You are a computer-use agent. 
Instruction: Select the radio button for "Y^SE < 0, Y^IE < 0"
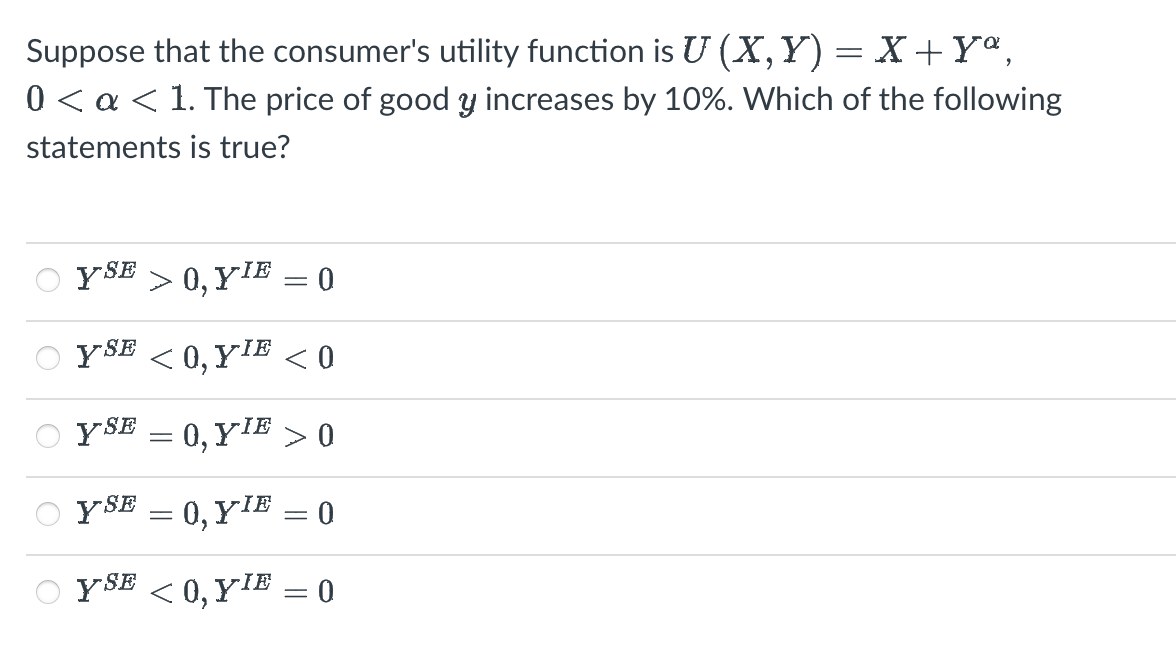pos(46,358)
